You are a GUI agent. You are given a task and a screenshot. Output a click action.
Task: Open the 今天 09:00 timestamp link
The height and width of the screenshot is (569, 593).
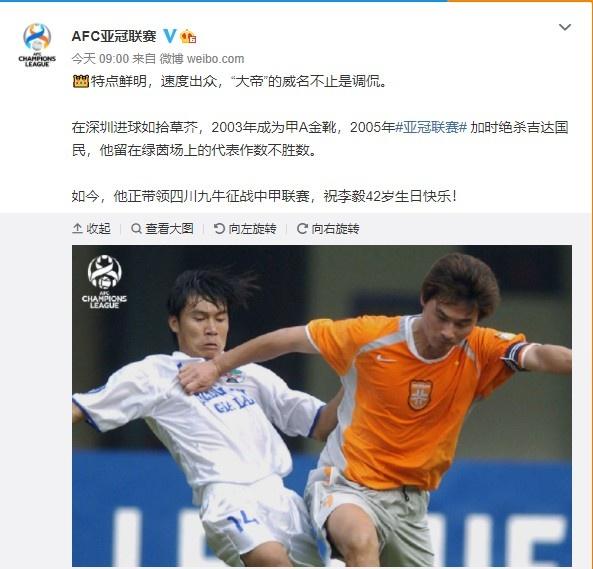pyautogui.click(x=100, y=59)
